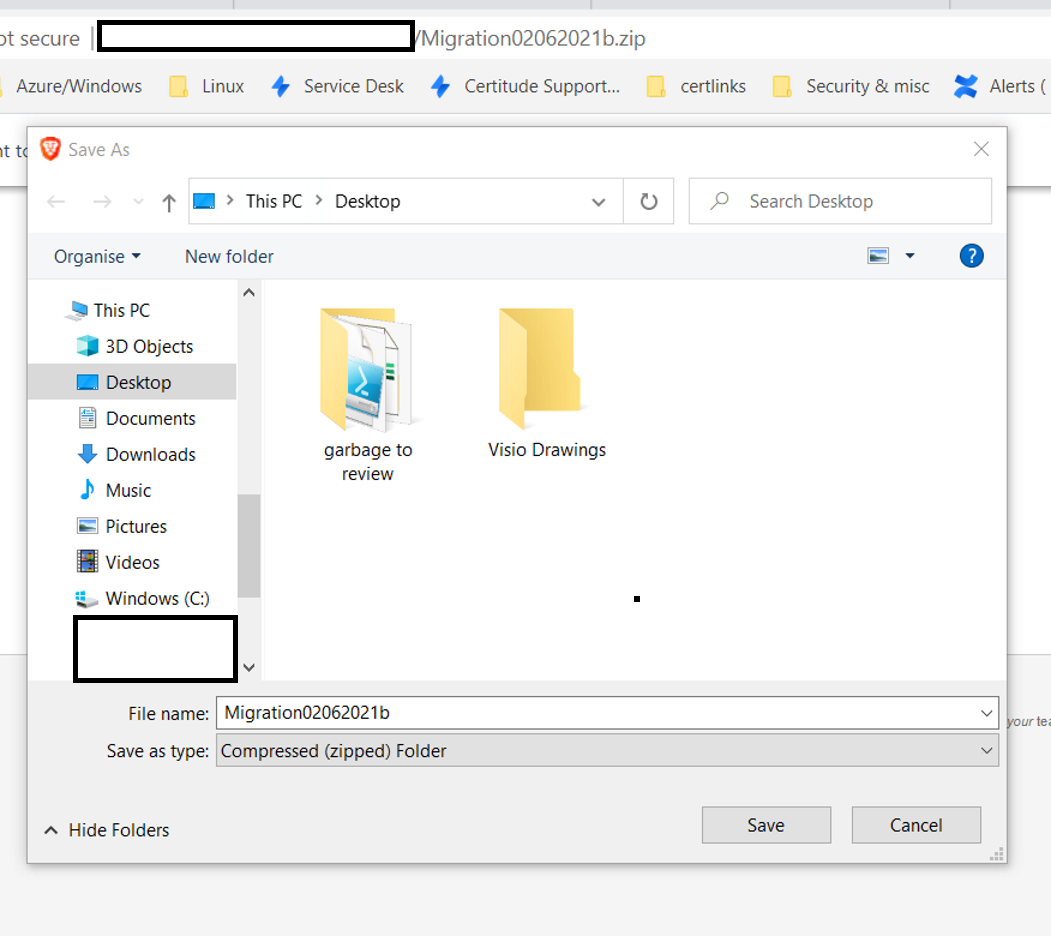This screenshot has height=936, width=1051.
Task: Select 3D Objects in navigation pane
Action: click(148, 346)
